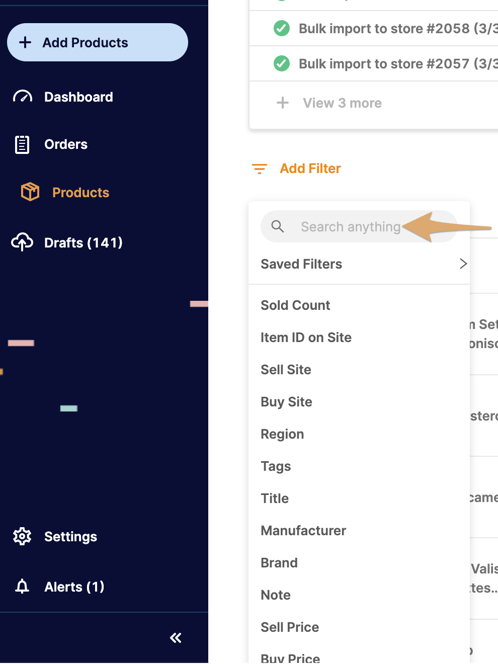
Task: Click the Add Products button
Action: coord(97,42)
